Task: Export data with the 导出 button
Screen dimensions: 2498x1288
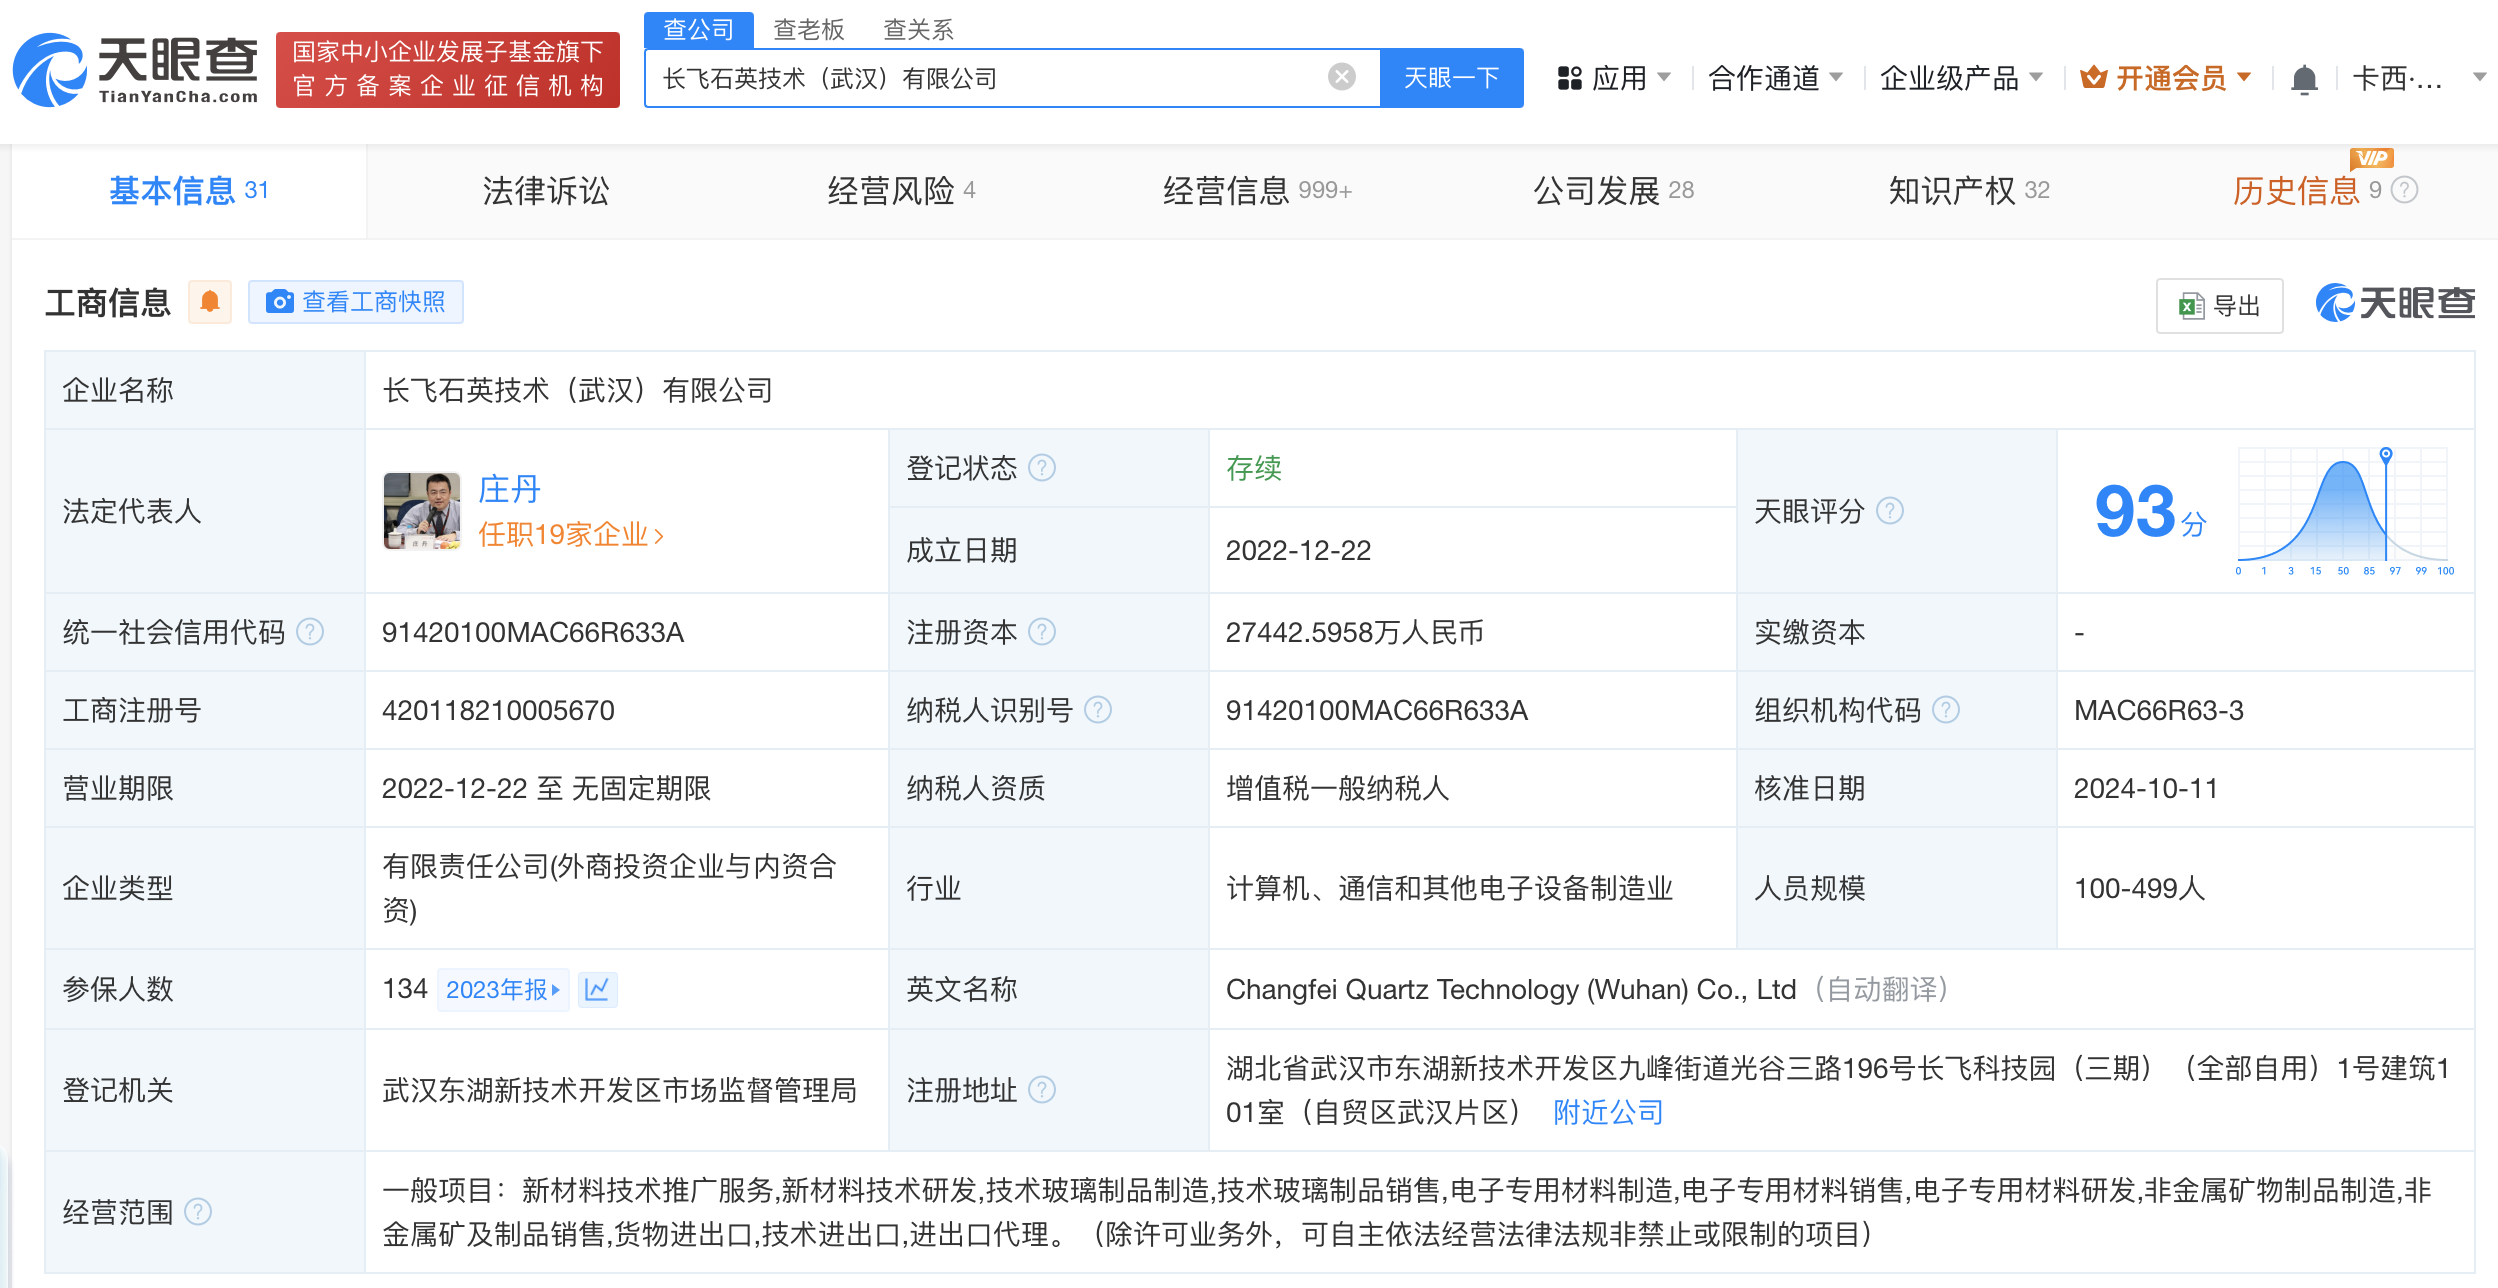Action: click(2219, 306)
